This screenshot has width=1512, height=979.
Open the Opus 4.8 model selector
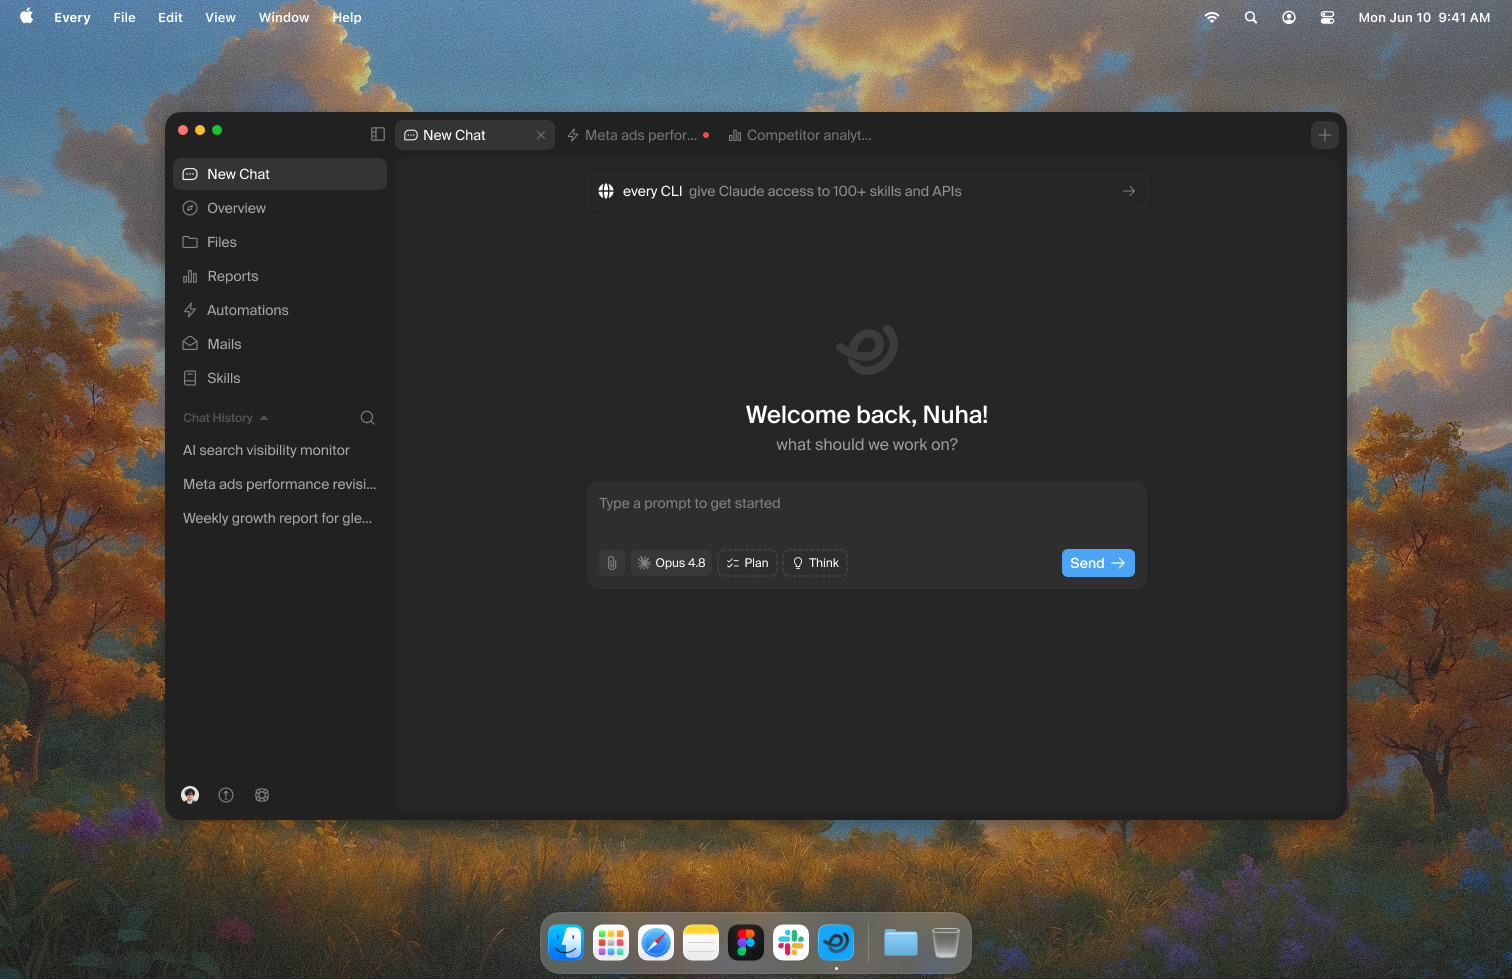[671, 563]
